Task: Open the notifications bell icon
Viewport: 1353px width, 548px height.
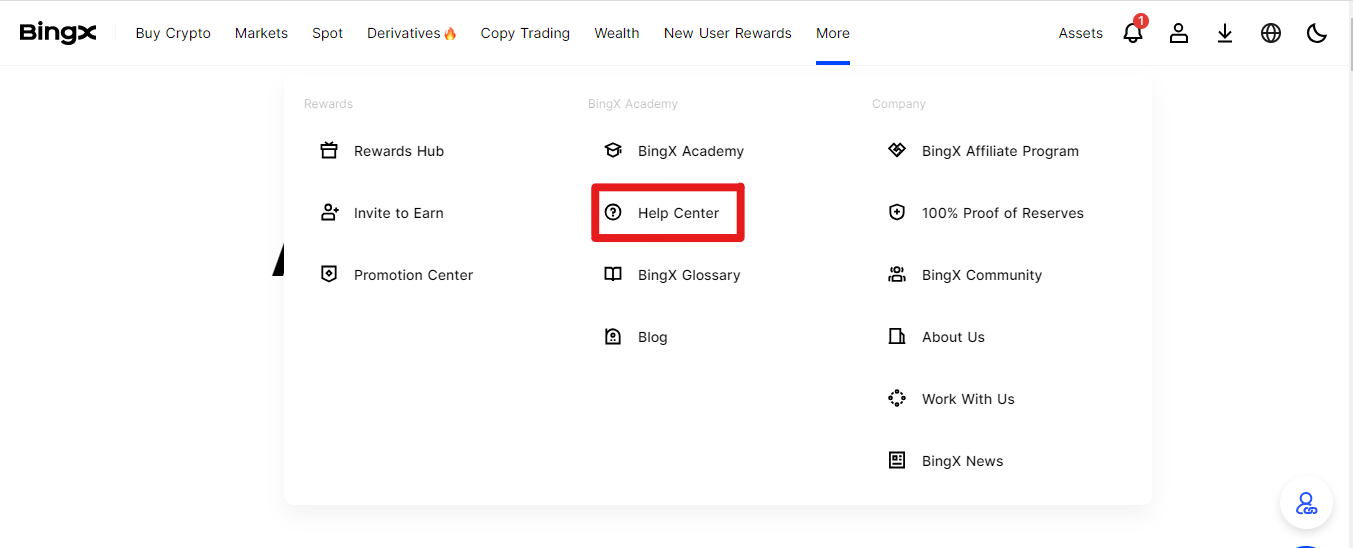Action: point(1133,33)
